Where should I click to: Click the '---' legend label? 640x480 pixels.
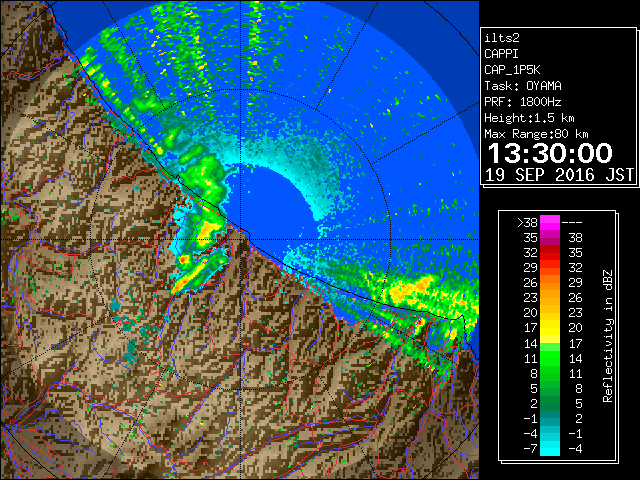pos(572,223)
